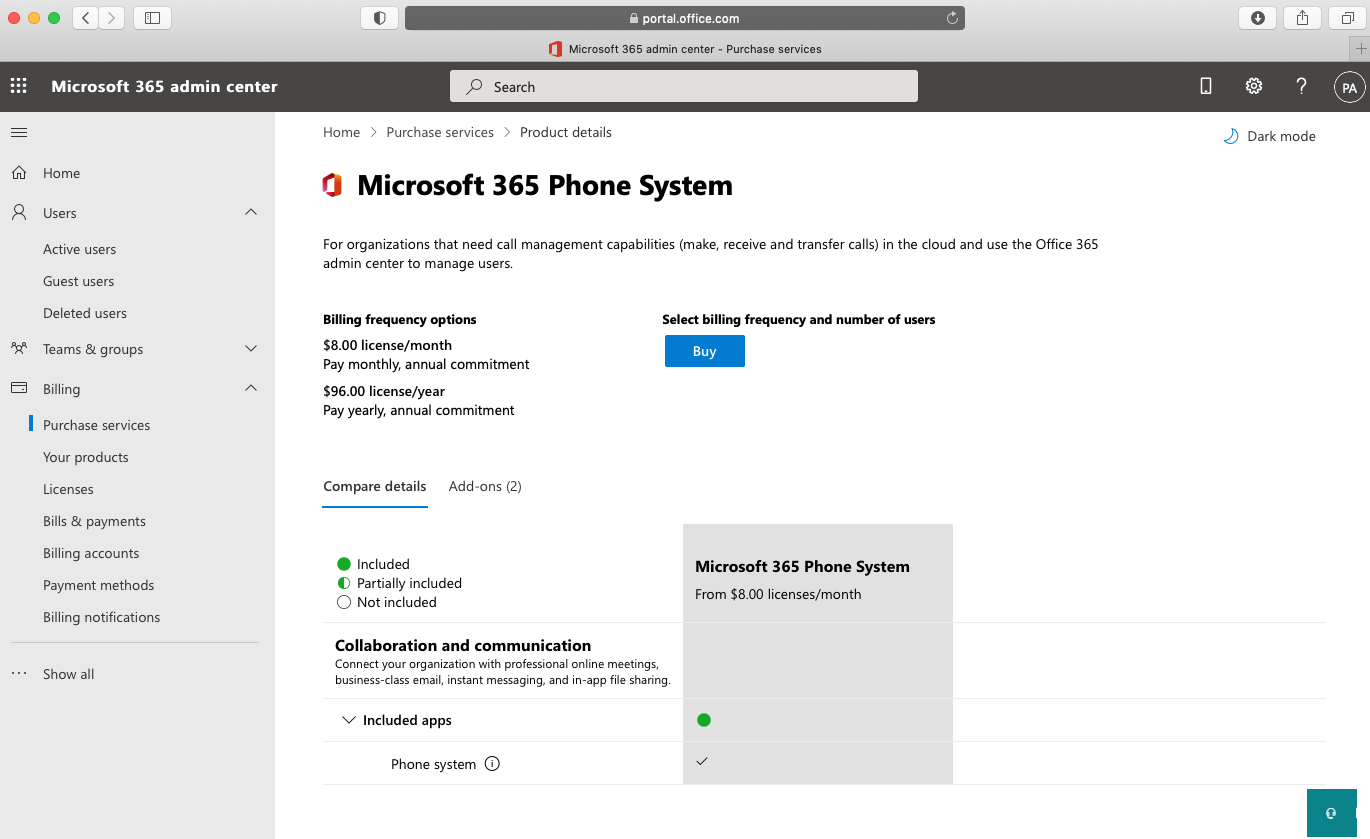Click the search magnifier icon

(475, 87)
